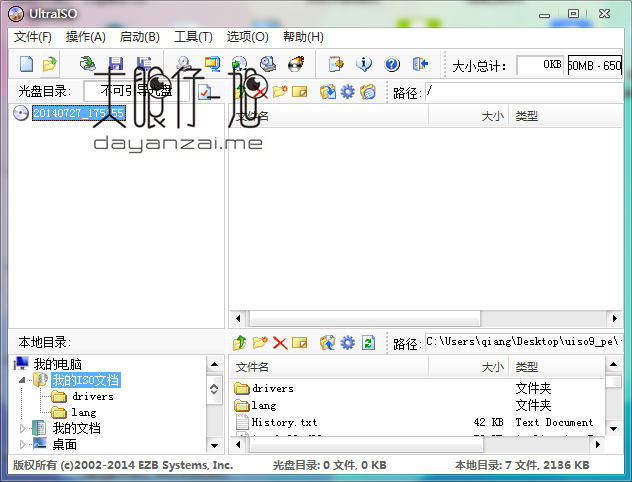This screenshot has width=632, height=482.
Task: Create new folder in image toolbar
Action: [280, 92]
